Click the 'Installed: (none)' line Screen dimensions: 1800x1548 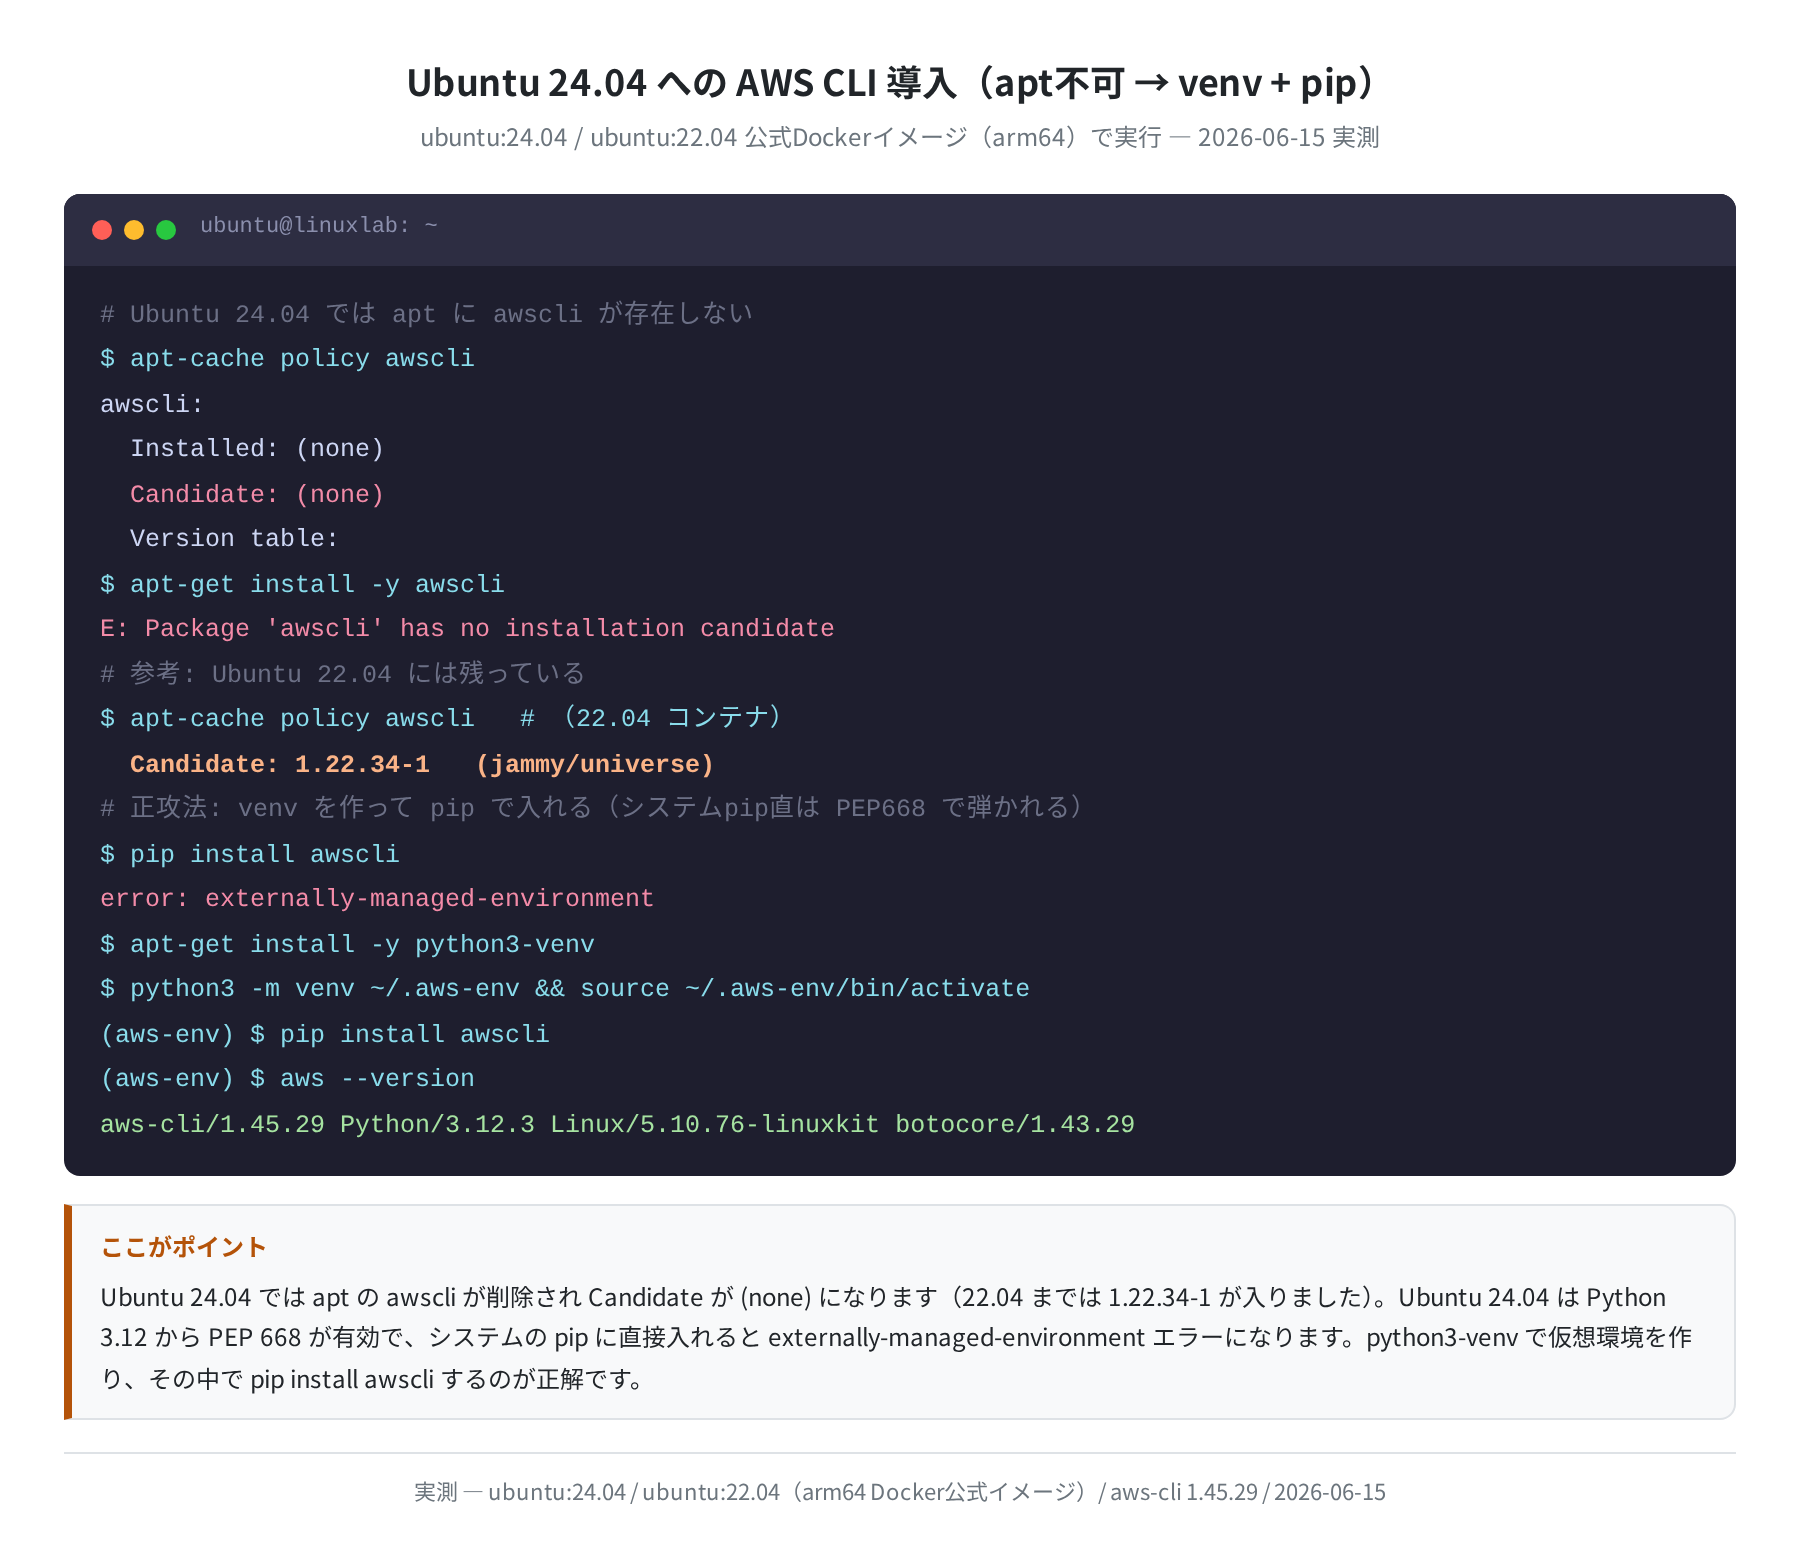(x=257, y=448)
